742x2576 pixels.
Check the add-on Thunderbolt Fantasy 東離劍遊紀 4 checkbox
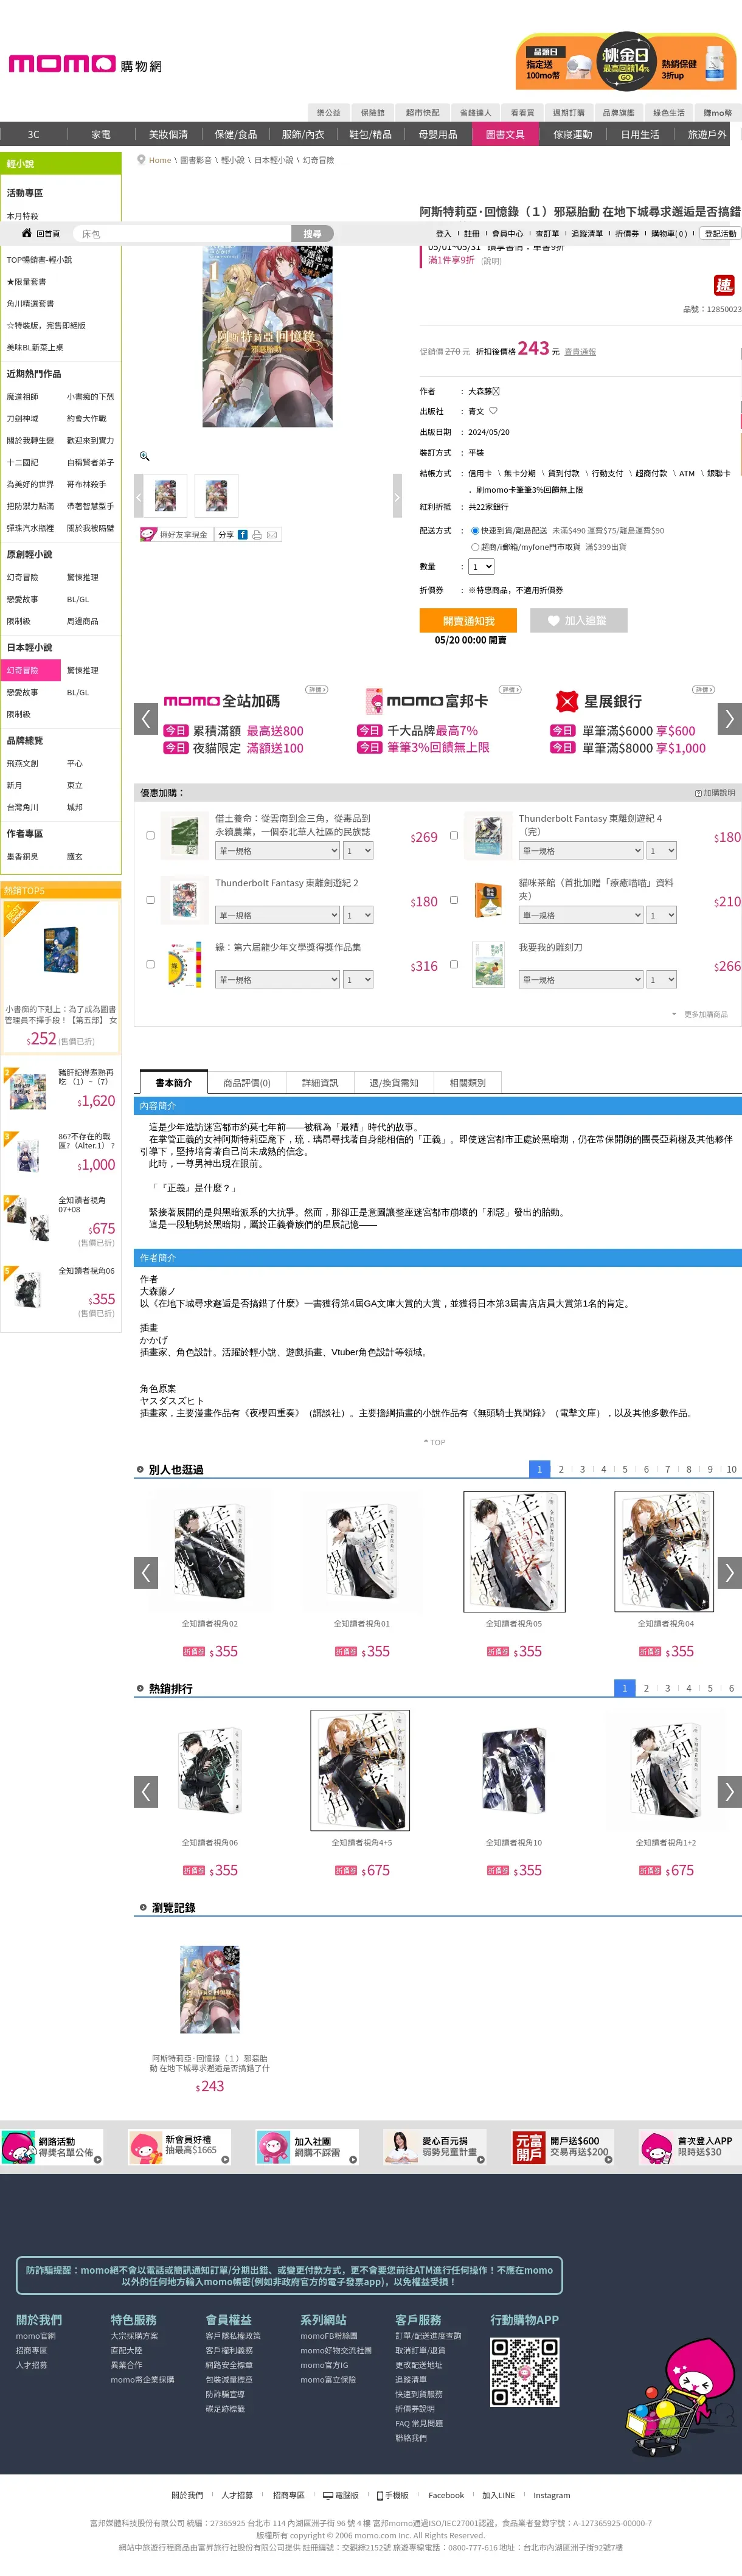tap(454, 835)
